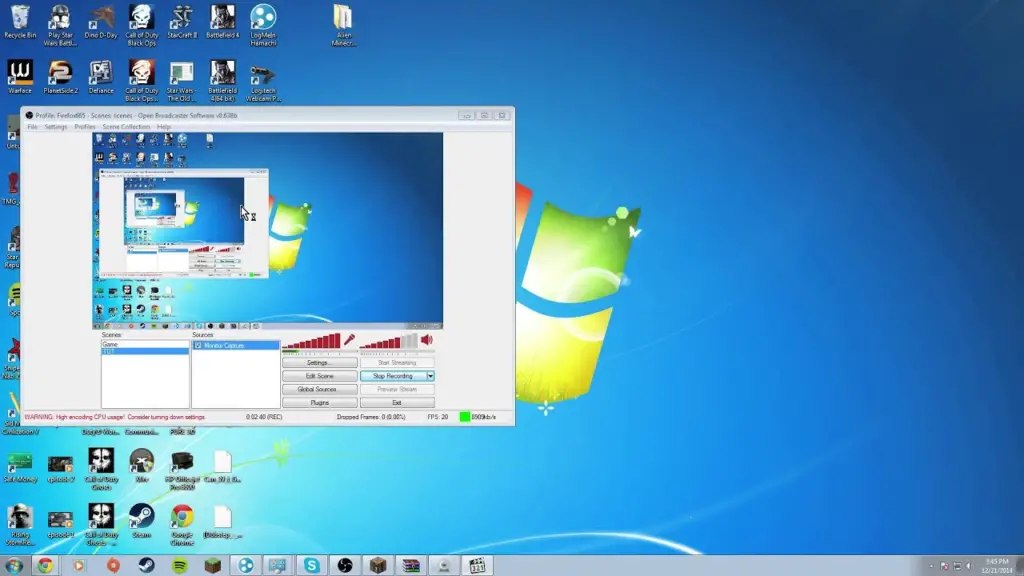Open the Scene Collection menu
The width and height of the screenshot is (1024, 576).
(126, 127)
